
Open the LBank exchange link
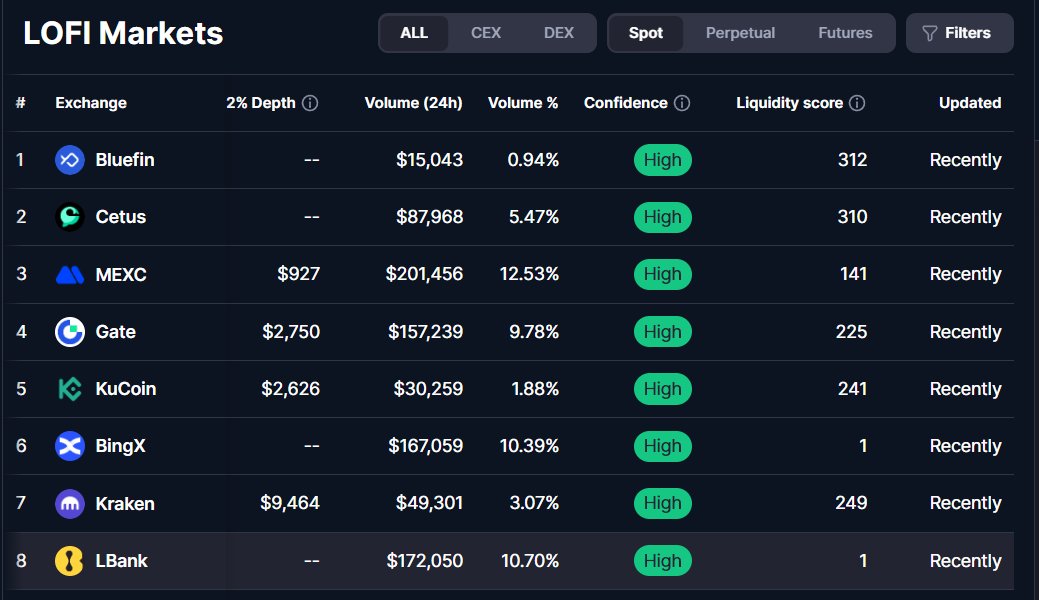pos(121,561)
